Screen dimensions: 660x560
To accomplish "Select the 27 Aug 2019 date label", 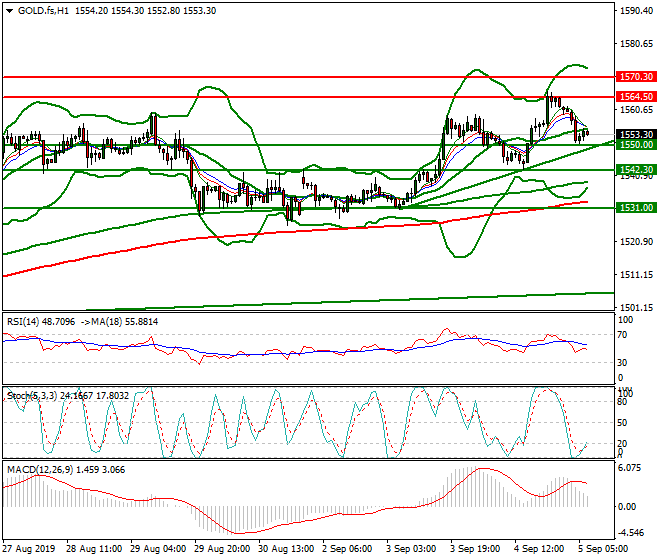I will tap(29, 549).
